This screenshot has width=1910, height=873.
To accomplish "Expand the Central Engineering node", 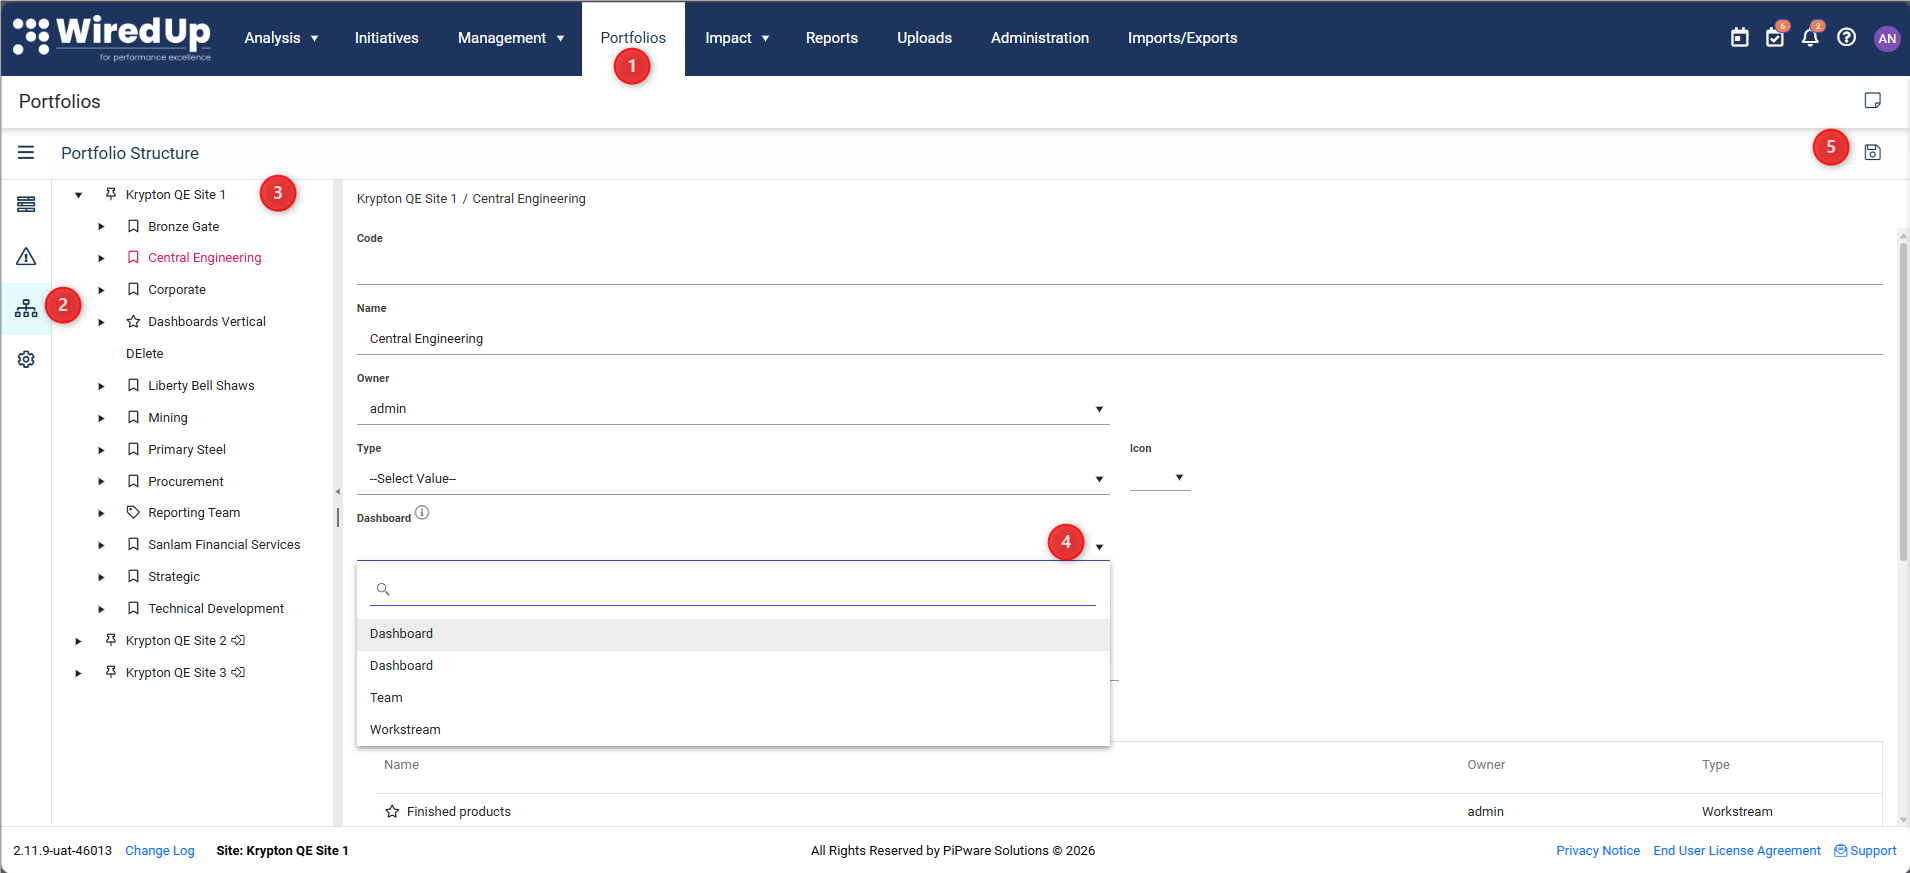I will (101, 258).
